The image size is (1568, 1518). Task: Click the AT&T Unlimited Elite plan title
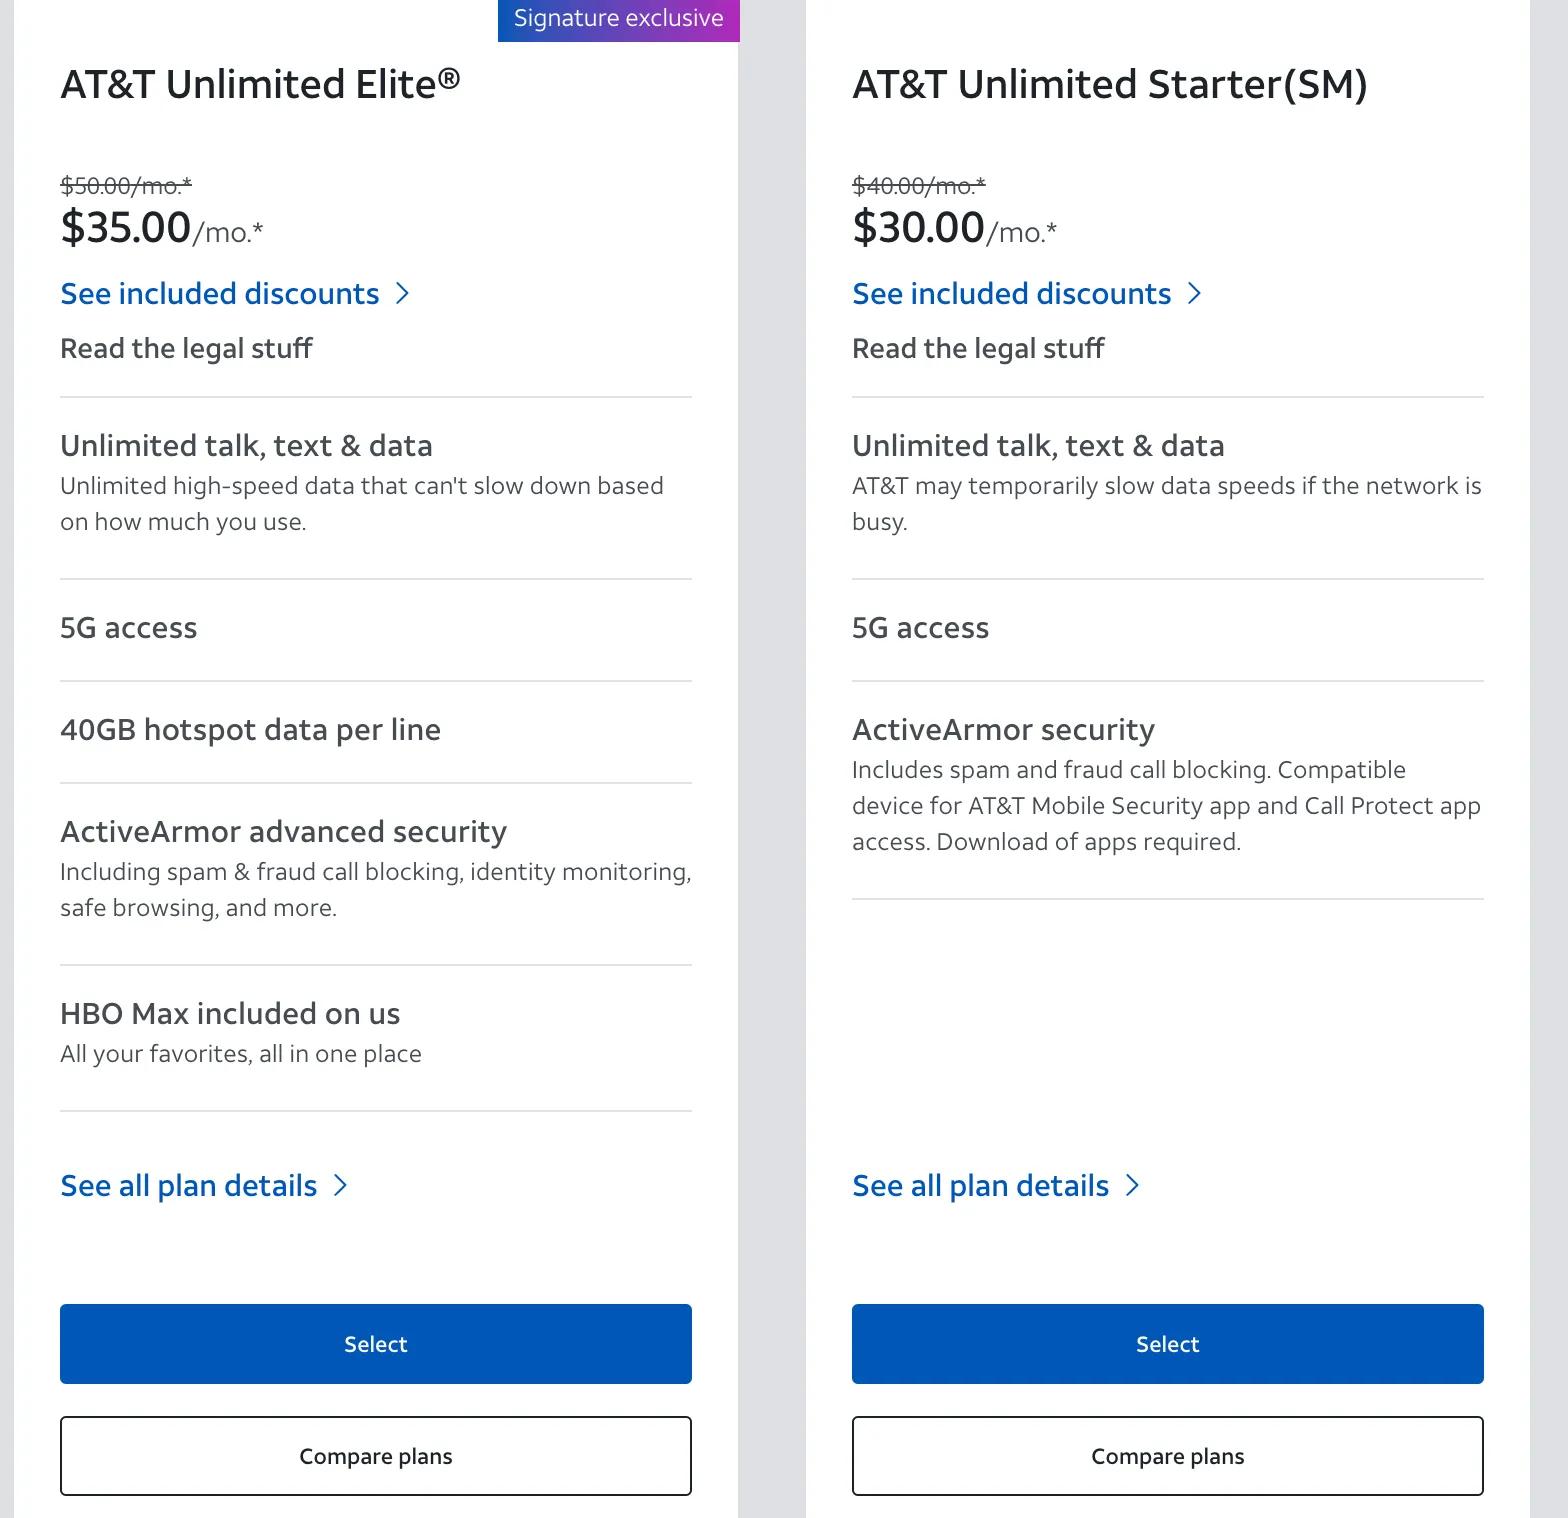point(260,85)
